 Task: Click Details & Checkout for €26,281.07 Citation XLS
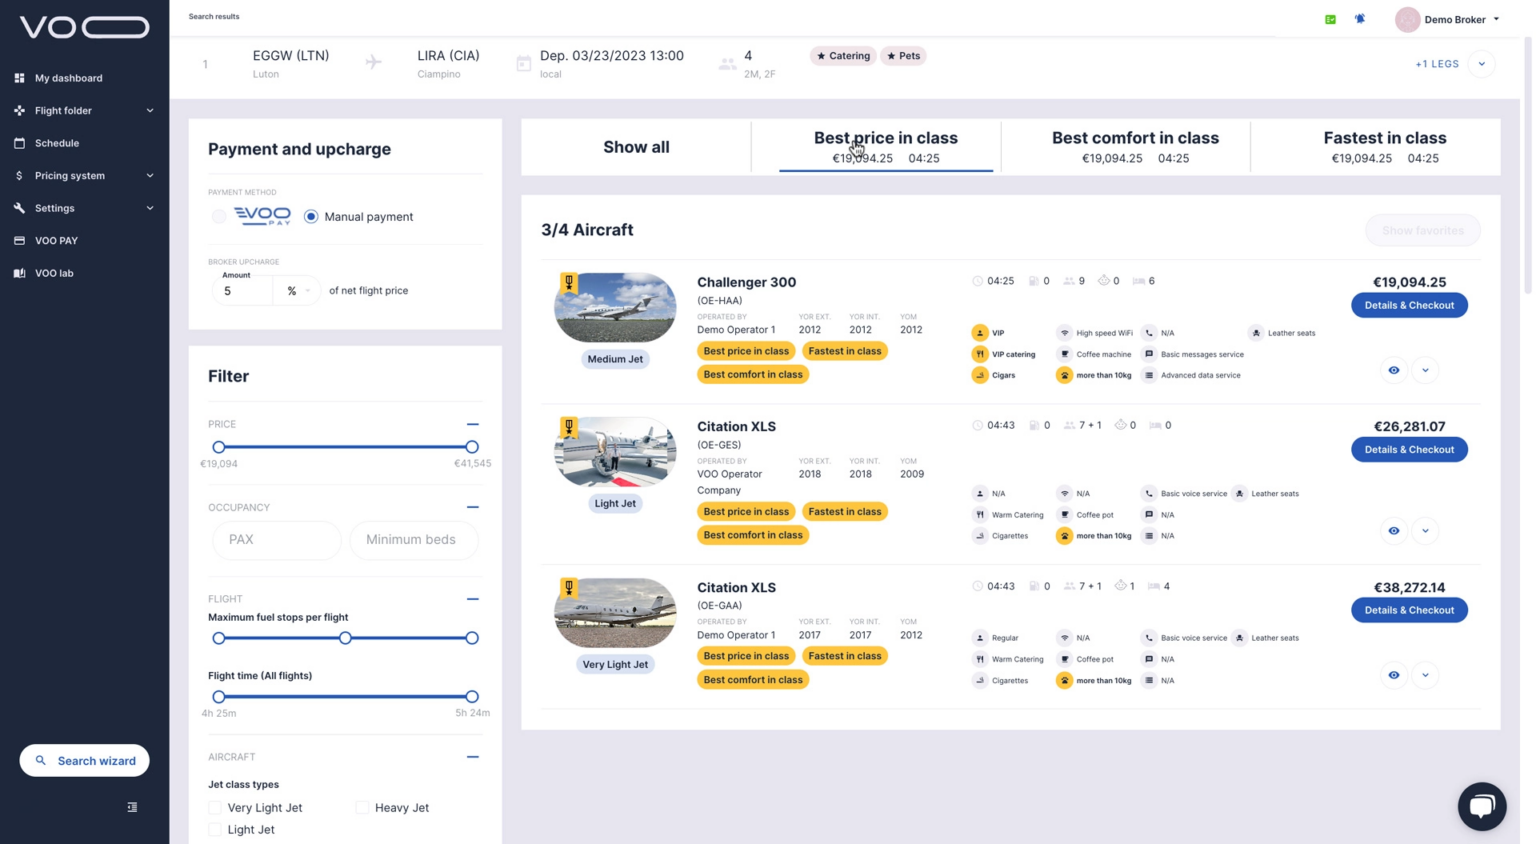pyautogui.click(x=1408, y=450)
